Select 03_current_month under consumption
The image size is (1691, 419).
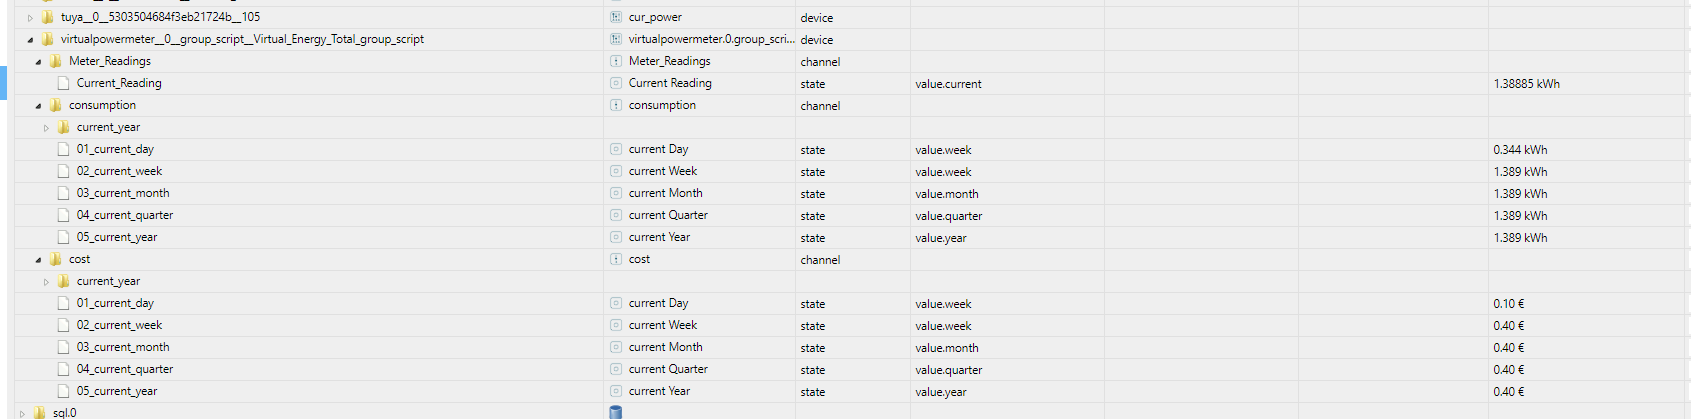tap(123, 193)
